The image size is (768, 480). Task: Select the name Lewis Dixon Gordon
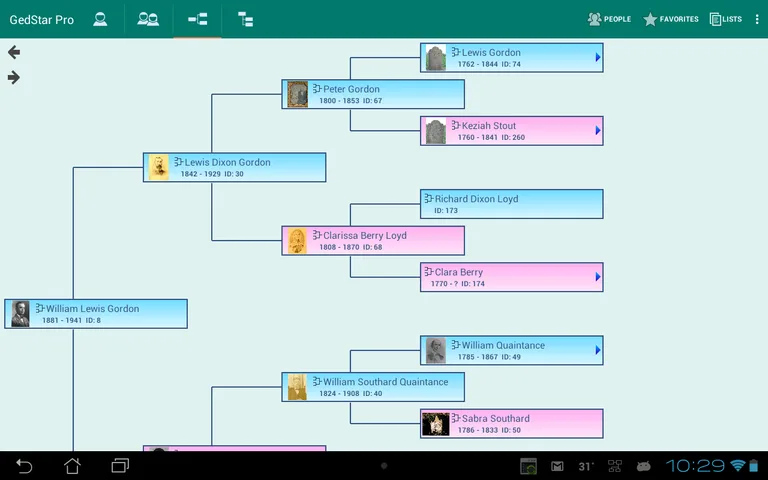click(227, 162)
